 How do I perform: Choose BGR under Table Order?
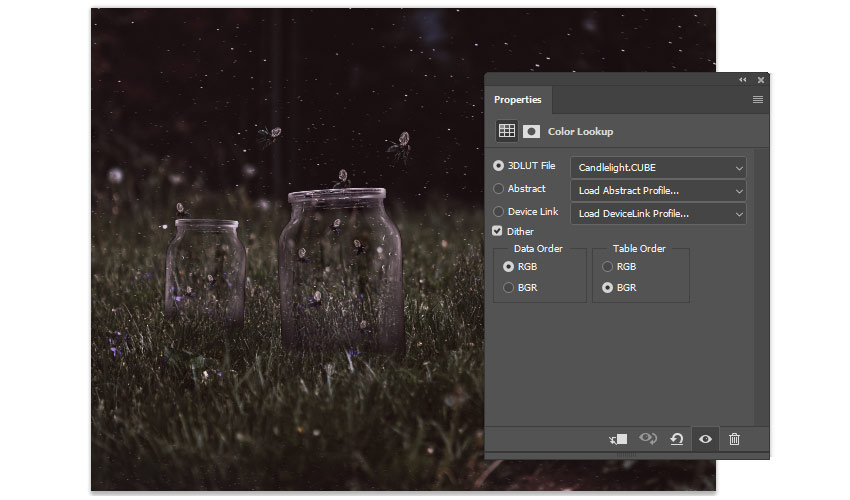(x=607, y=288)
